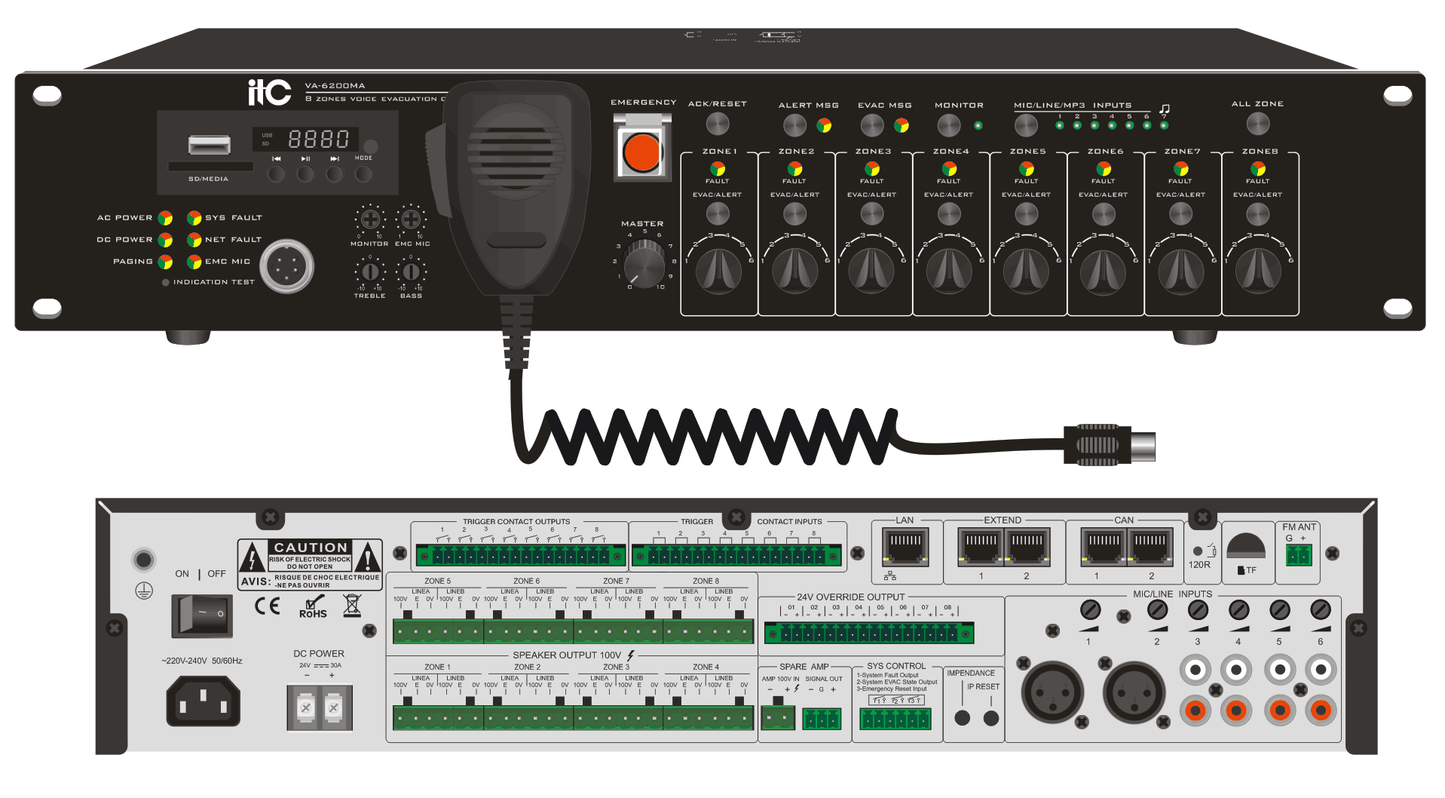Adjust the EMC MIC trim knob
1445x798 pixels.
(410, 220)
